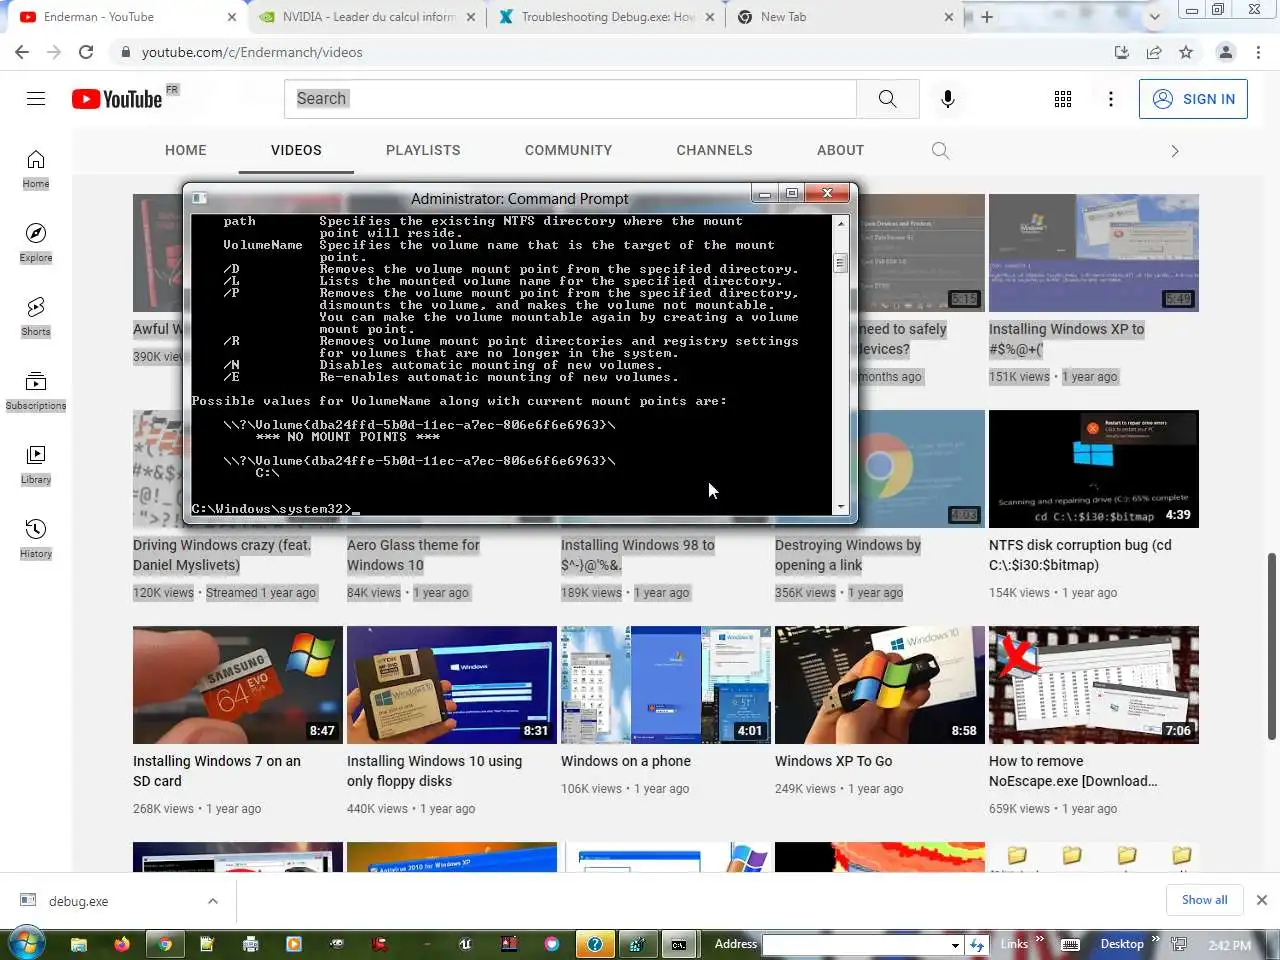Screen dimensions: 1280x960
Task: Open History in the left sidebar
Action: (36, 539)
